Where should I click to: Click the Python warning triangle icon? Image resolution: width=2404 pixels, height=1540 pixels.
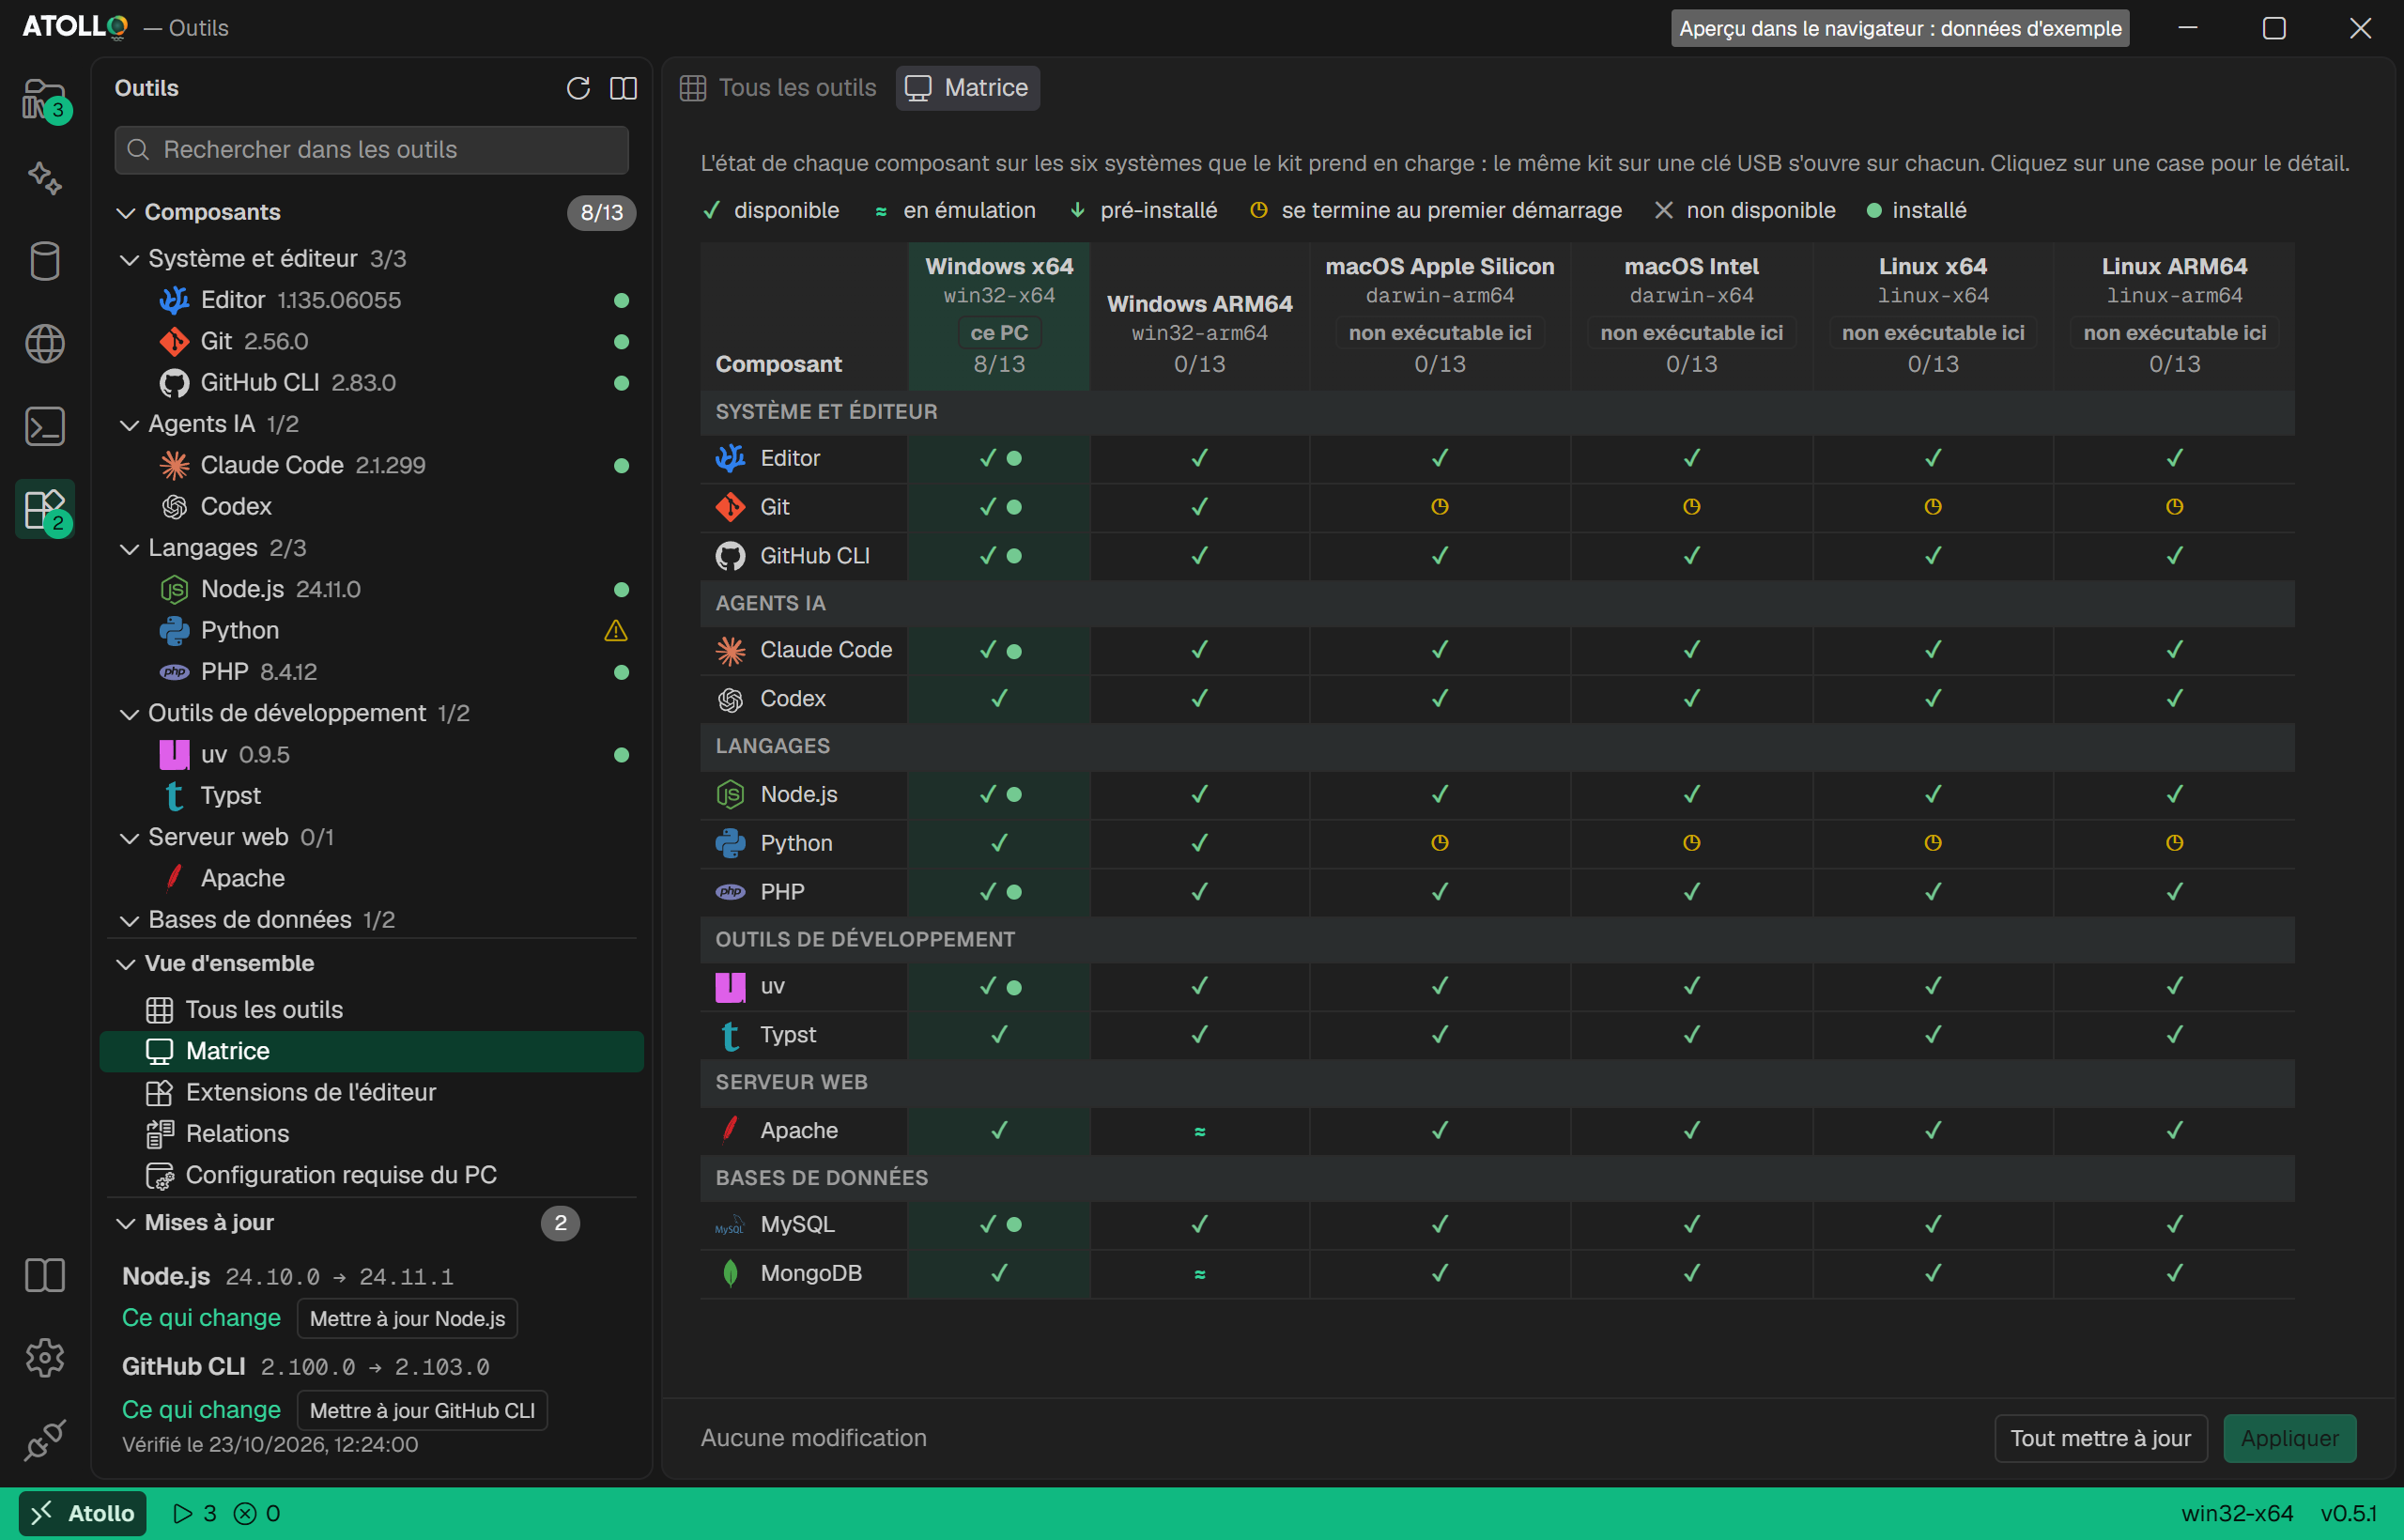(616, 630)
